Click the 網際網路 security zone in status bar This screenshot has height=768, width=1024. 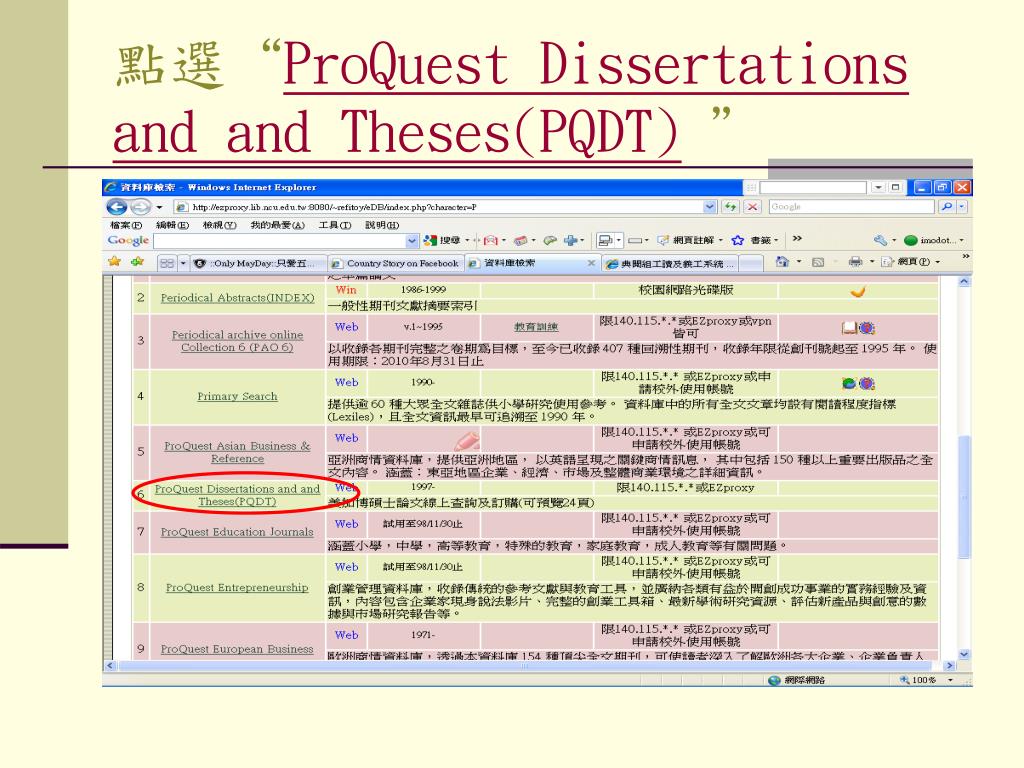coord(797,680)
